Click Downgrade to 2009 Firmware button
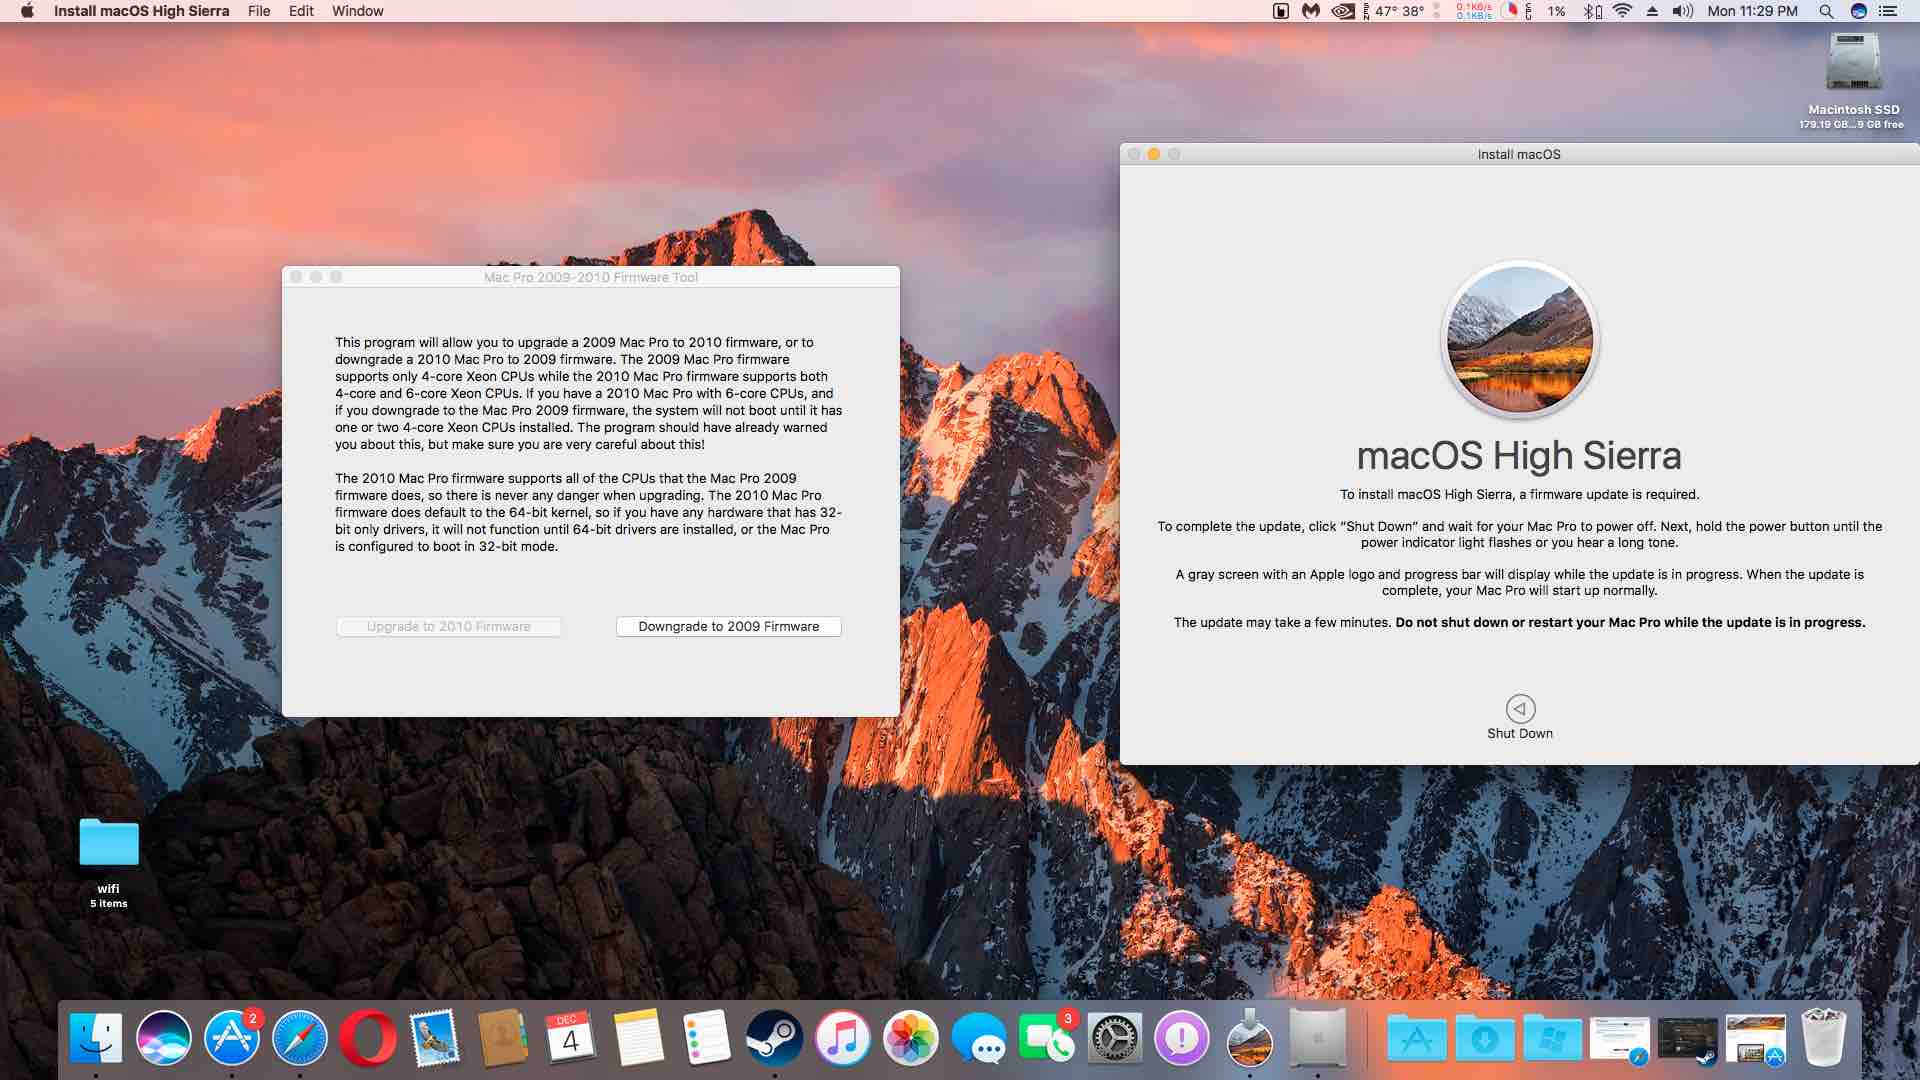The height and width of the screenshot is (1080, 1920). (x=728, y=626)
